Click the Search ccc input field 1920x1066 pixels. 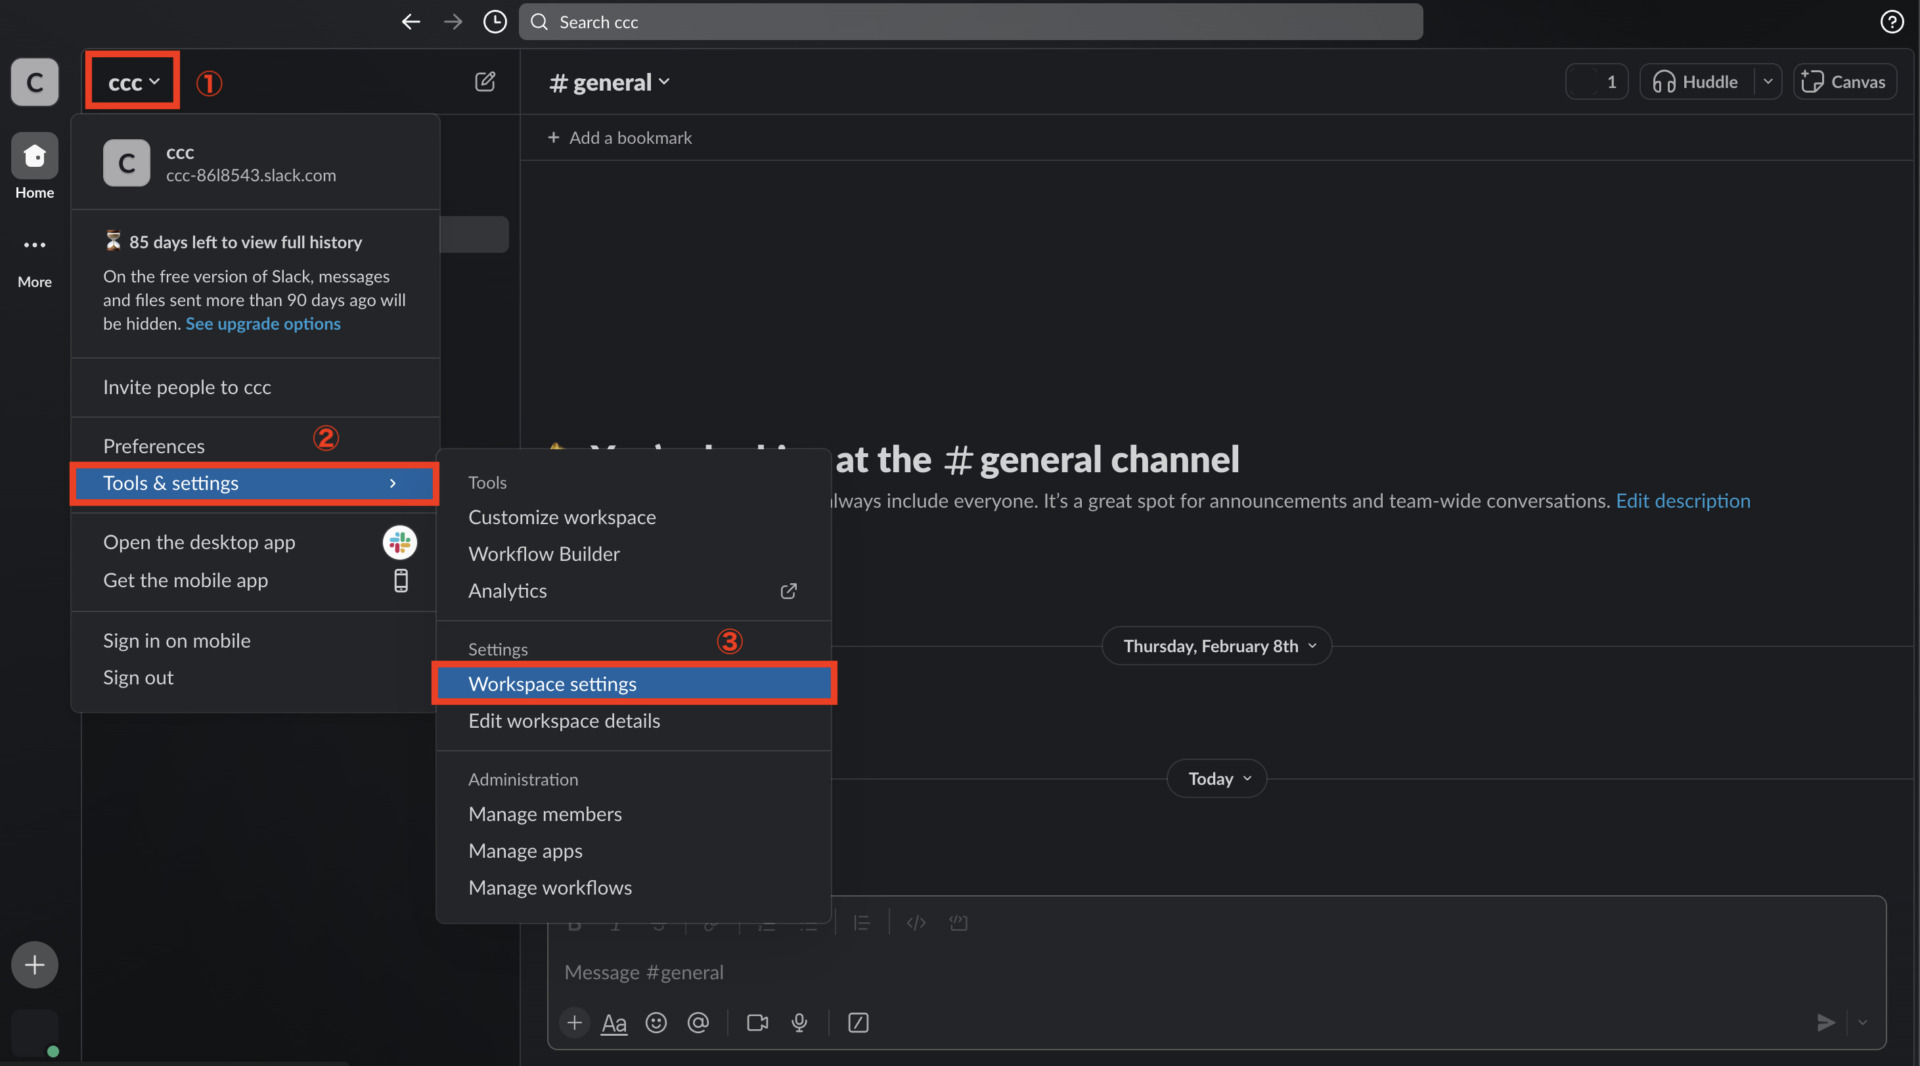[970, 21]
